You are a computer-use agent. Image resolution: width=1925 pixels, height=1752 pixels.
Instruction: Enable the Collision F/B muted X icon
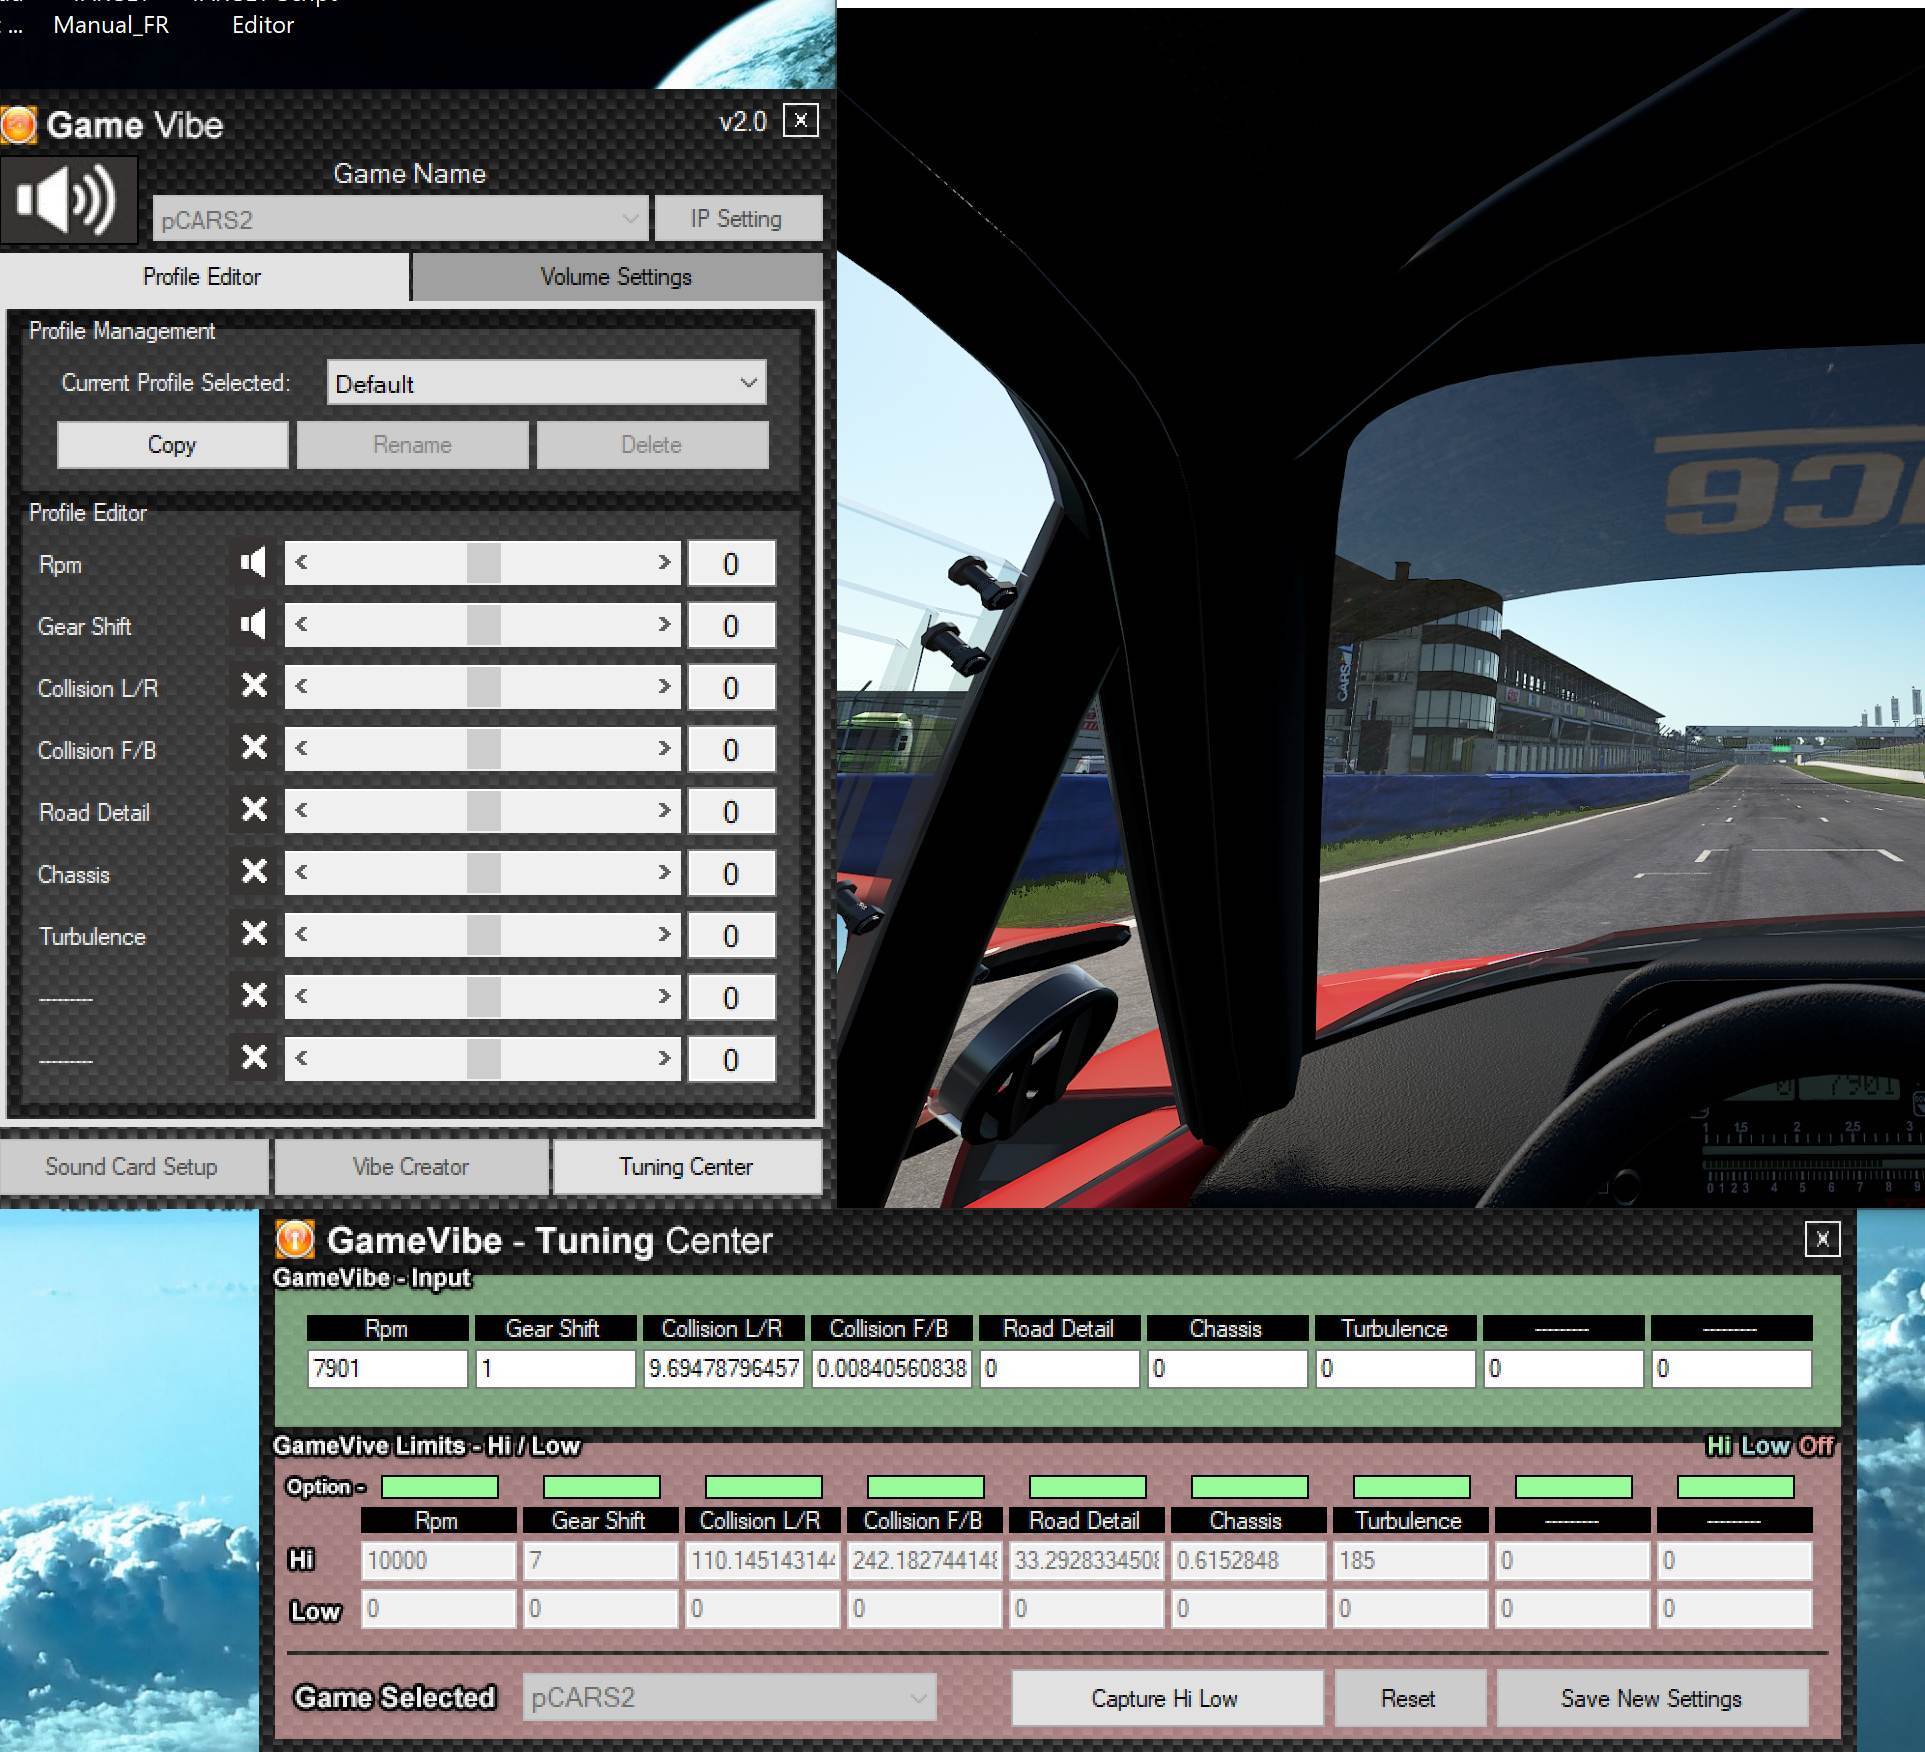point(255,748)
